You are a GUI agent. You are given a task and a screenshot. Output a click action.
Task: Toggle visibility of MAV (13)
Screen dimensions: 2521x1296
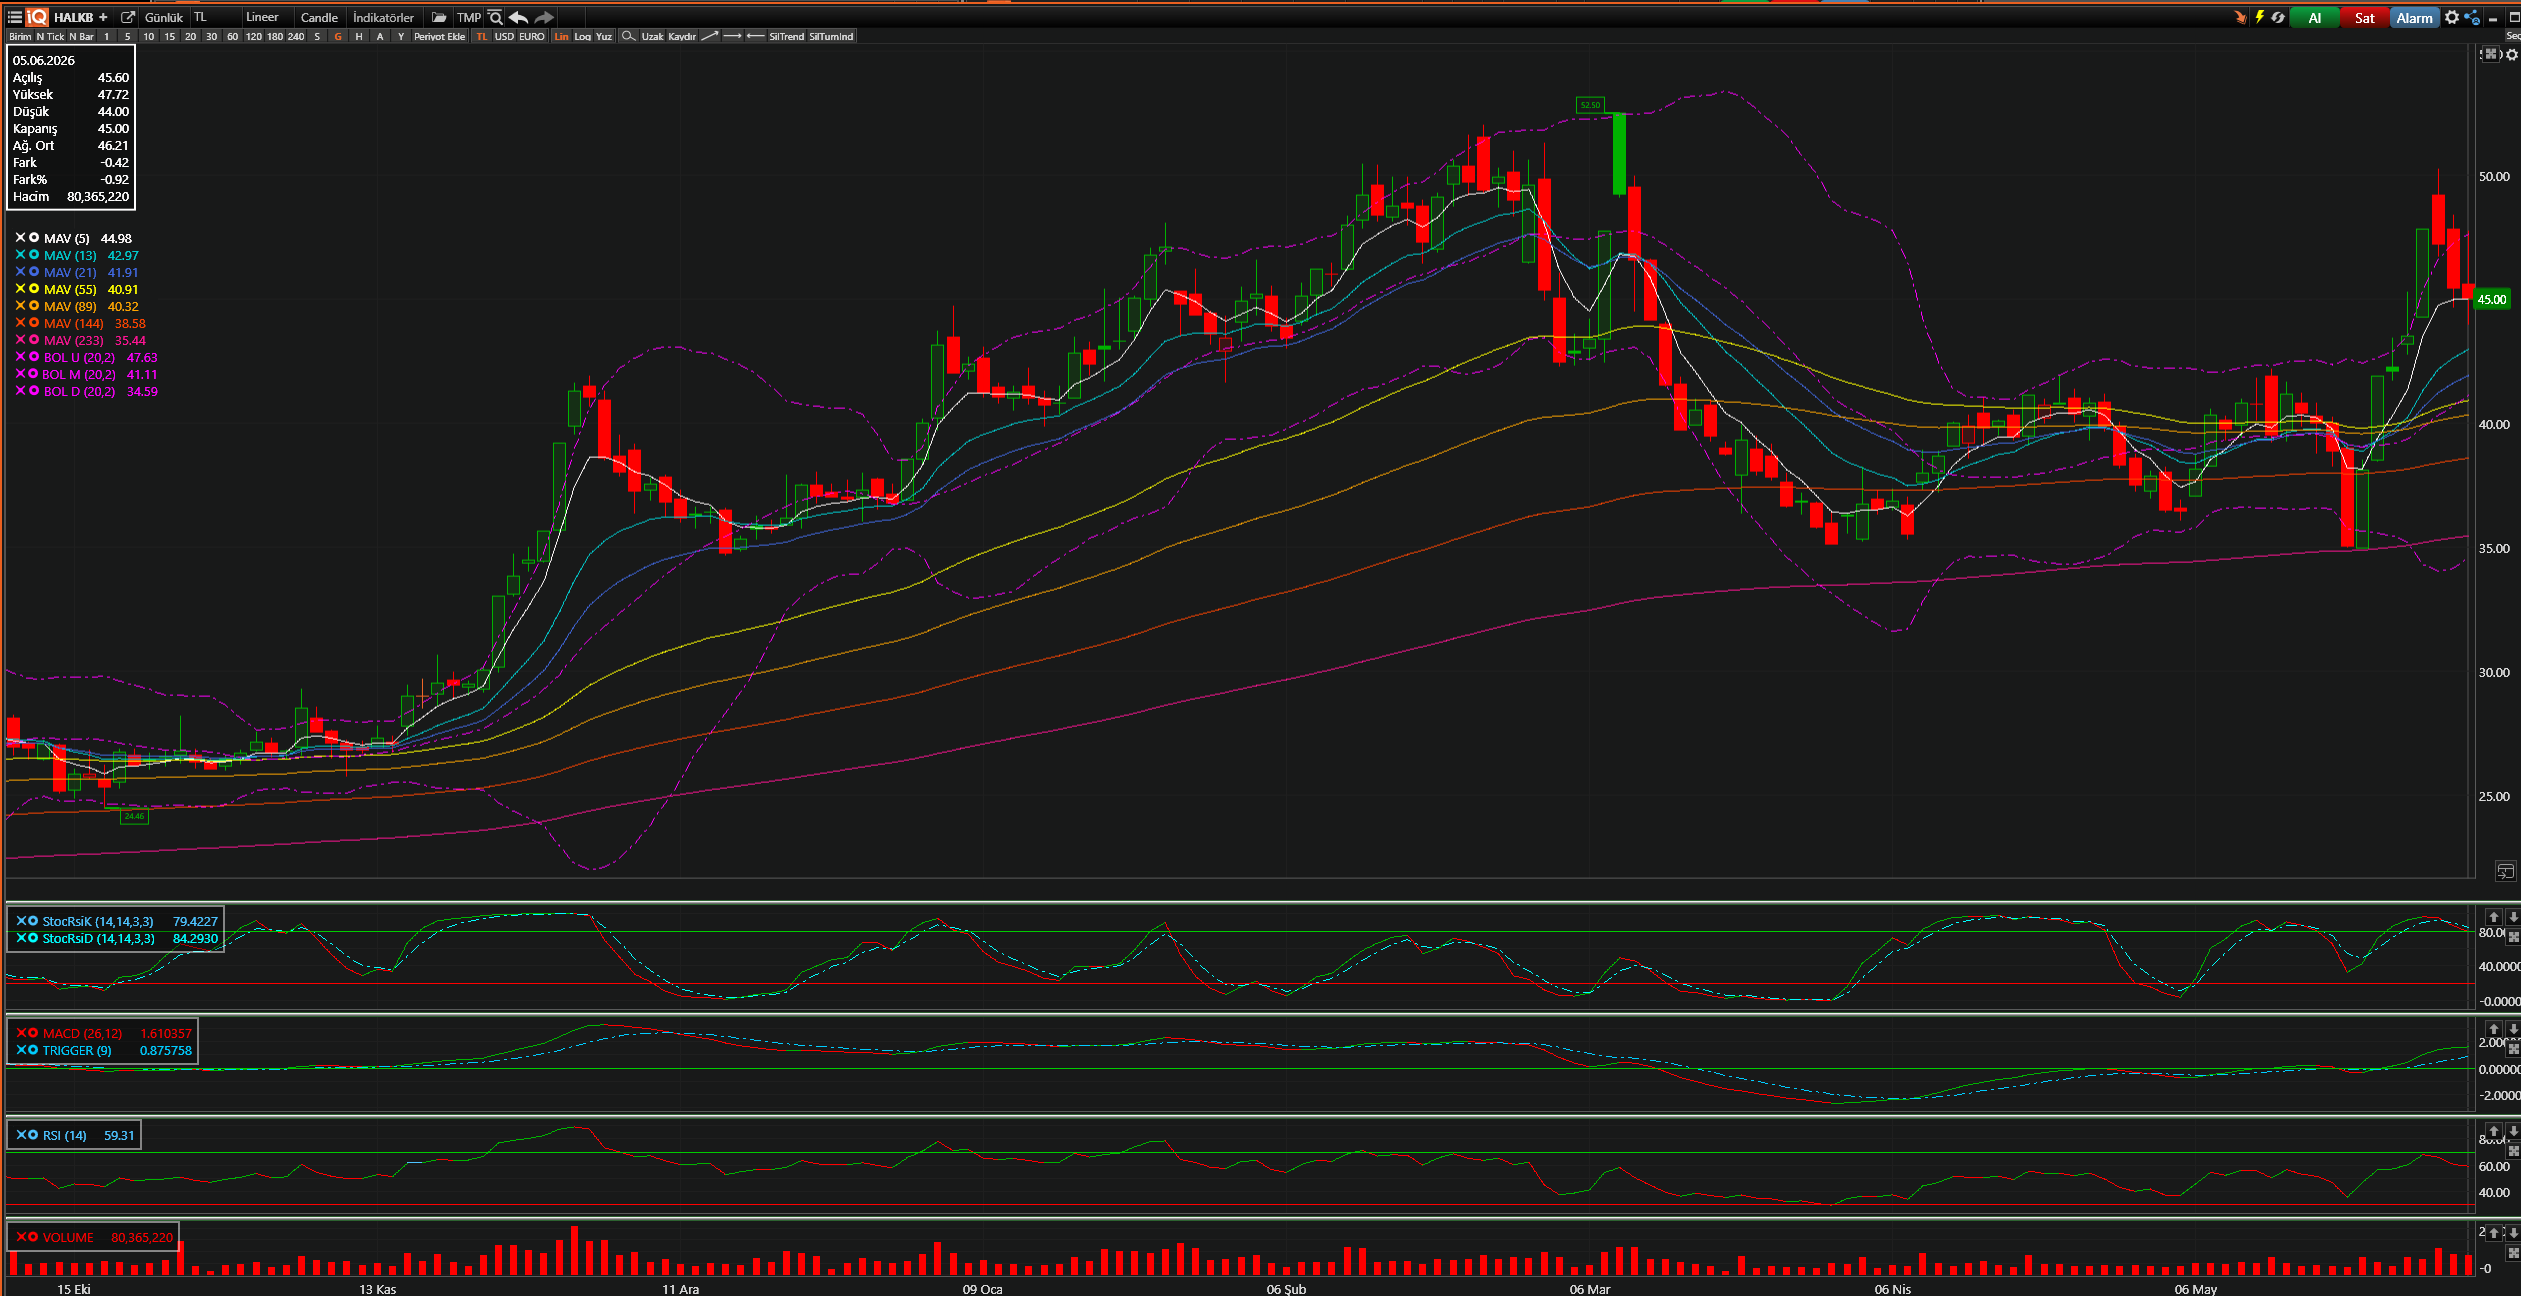34,255
